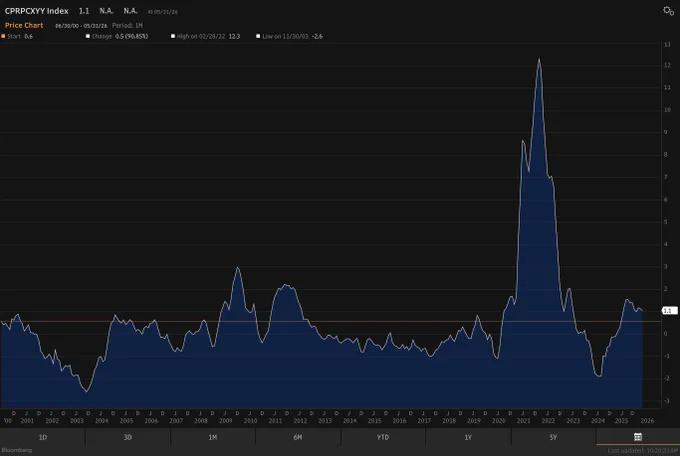Click the 1.1 current value axis tag

tap(669, 311)
